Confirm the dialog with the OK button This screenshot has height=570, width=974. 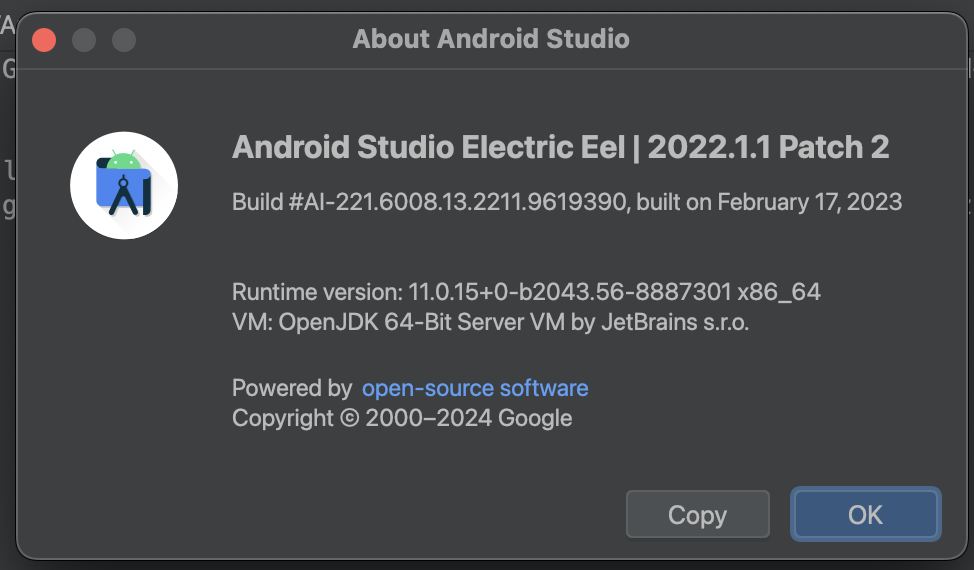[x=865, y=514]
